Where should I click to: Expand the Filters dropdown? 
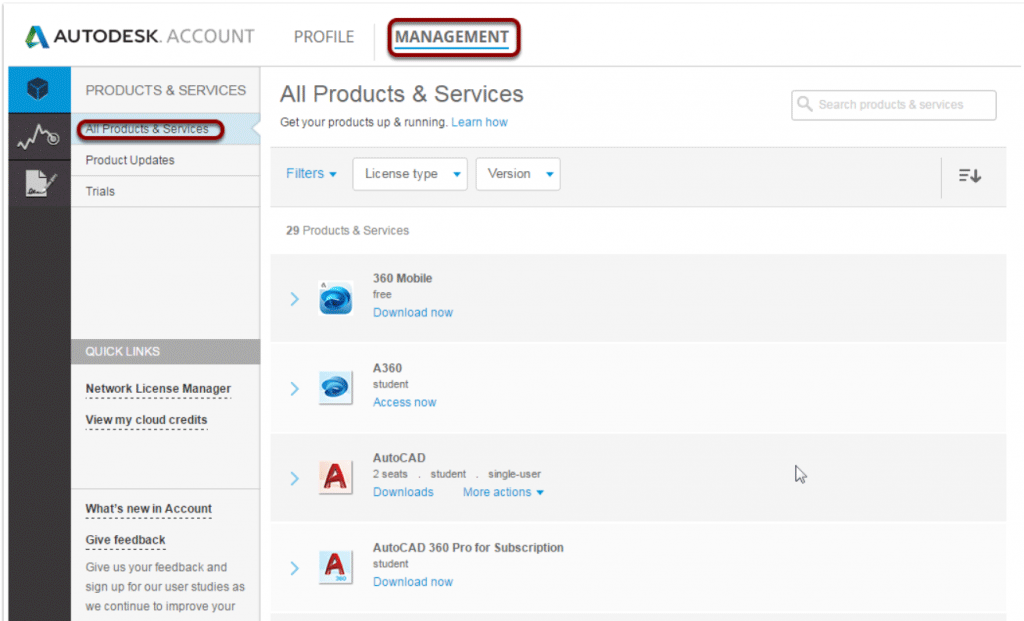point(311,174)
